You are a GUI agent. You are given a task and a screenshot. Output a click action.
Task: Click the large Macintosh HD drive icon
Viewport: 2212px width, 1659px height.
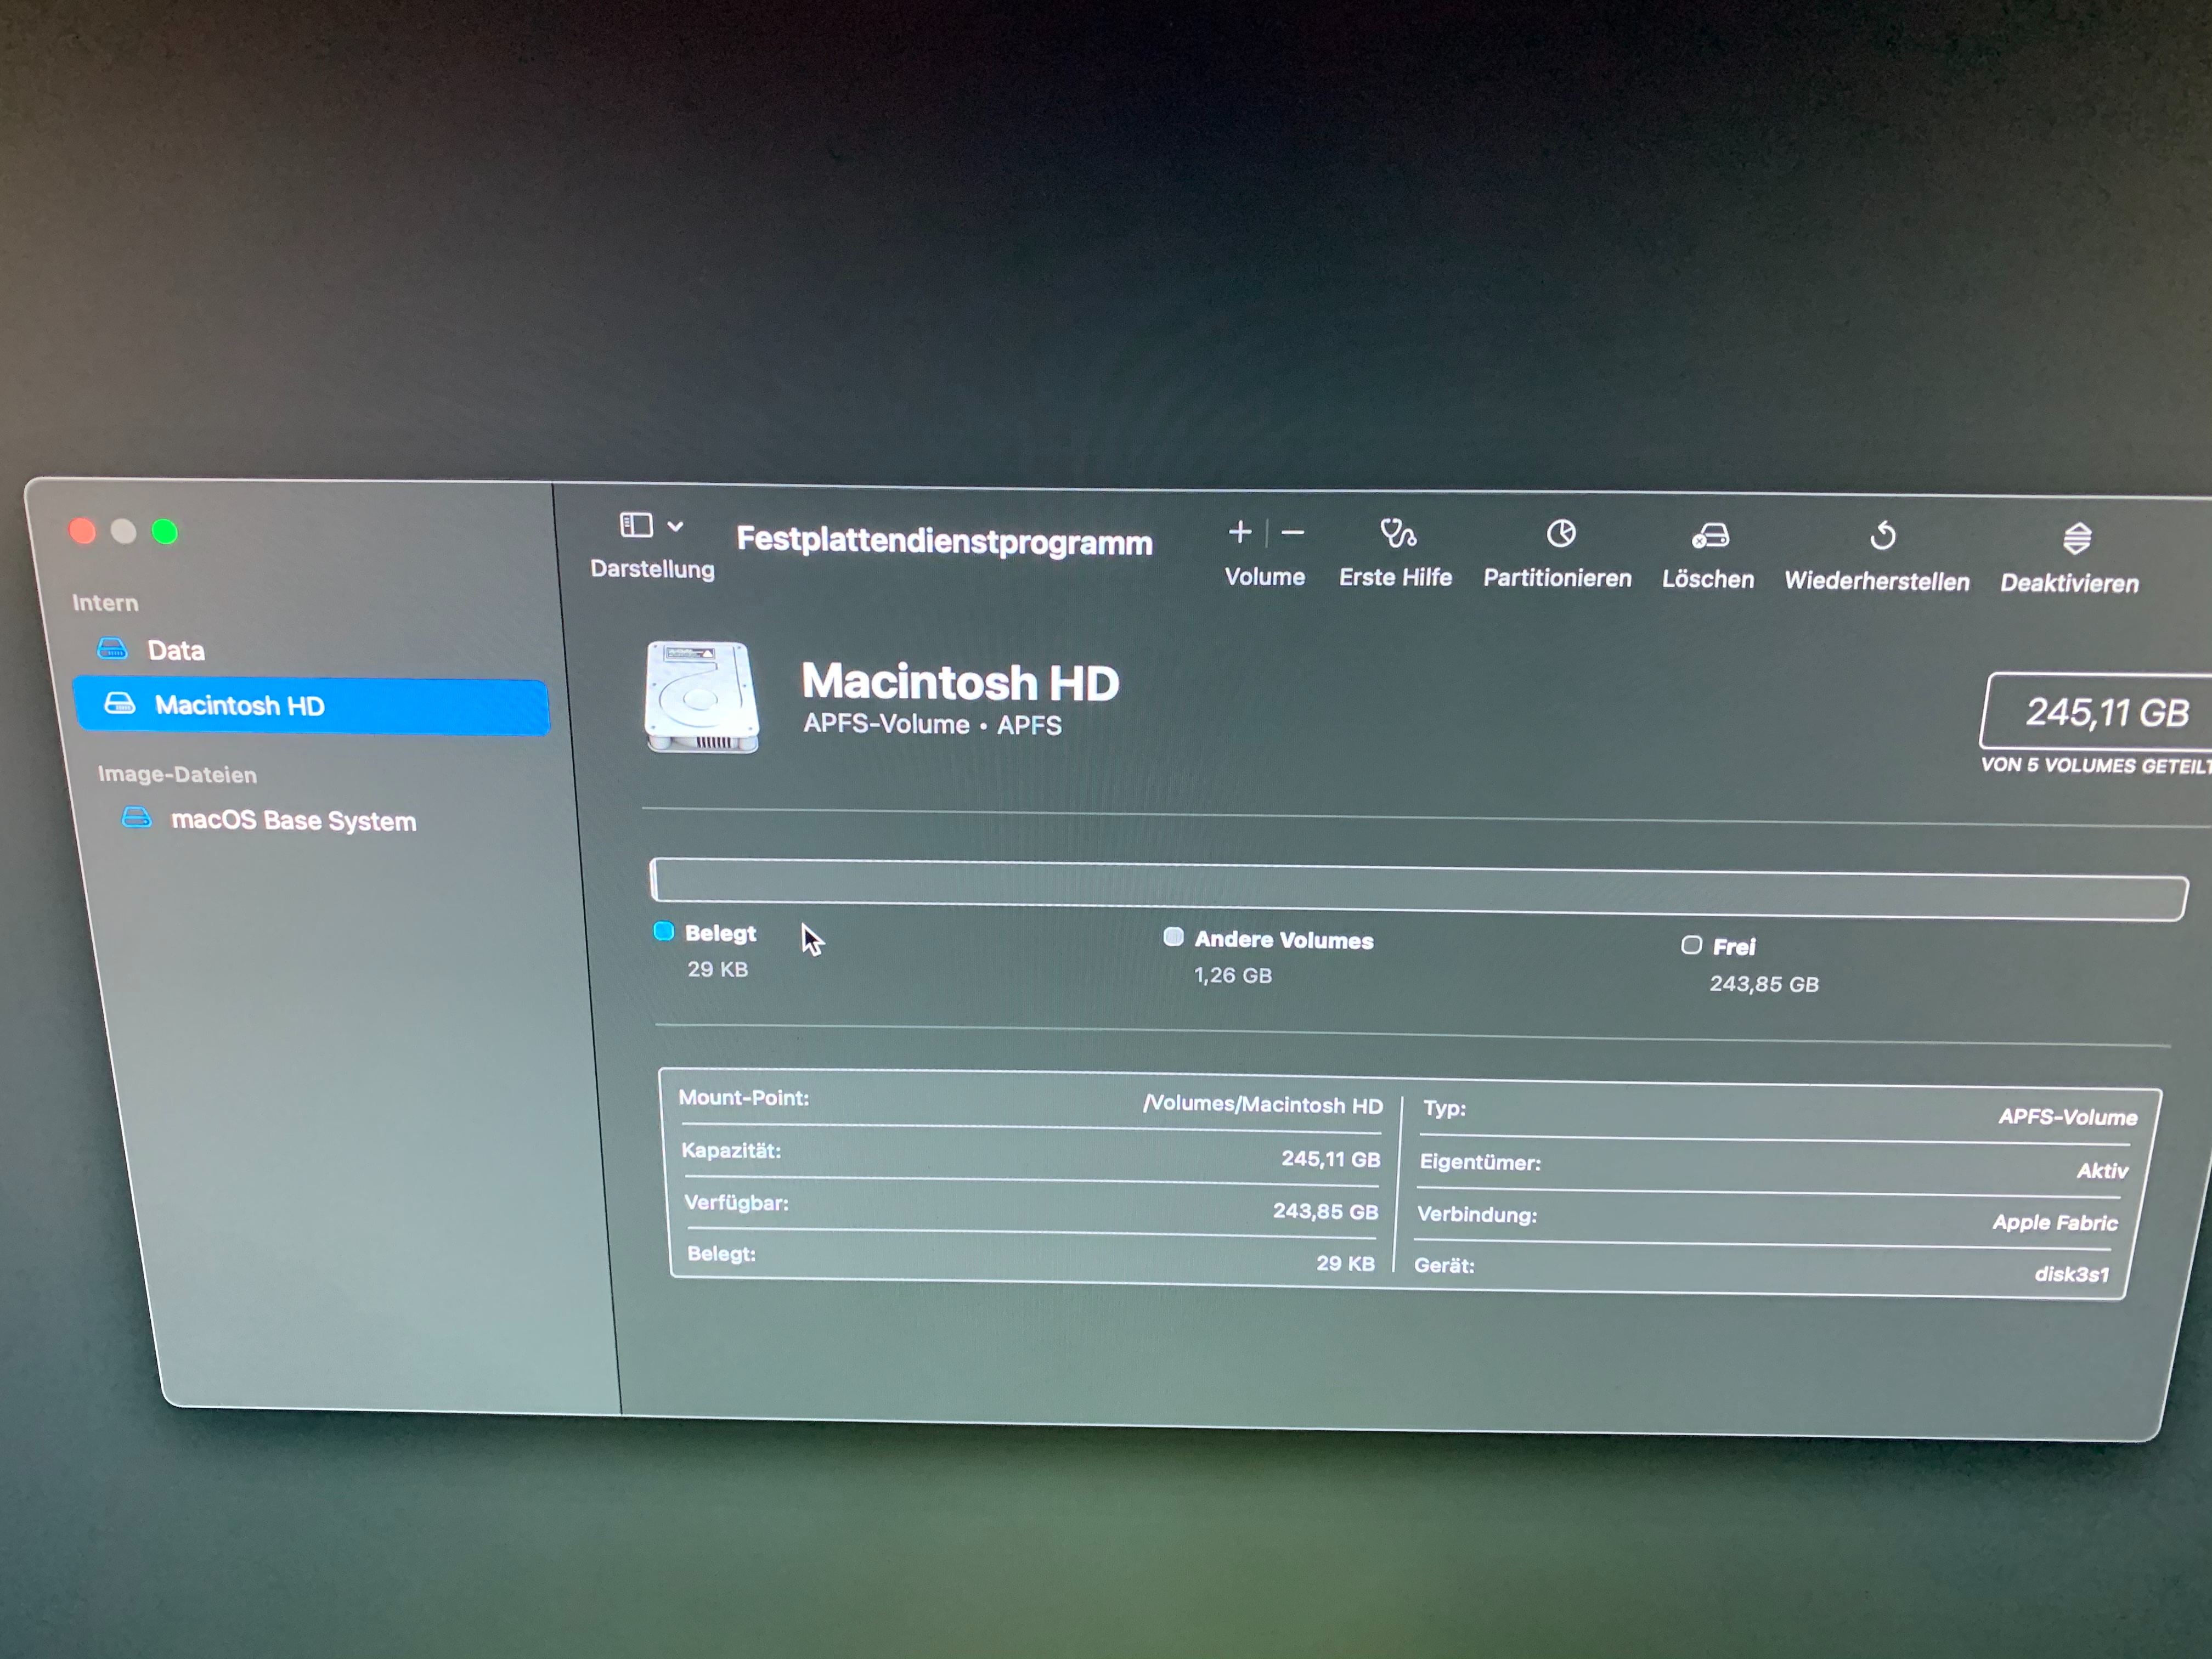pyautogui.click(x=701, y=697)
